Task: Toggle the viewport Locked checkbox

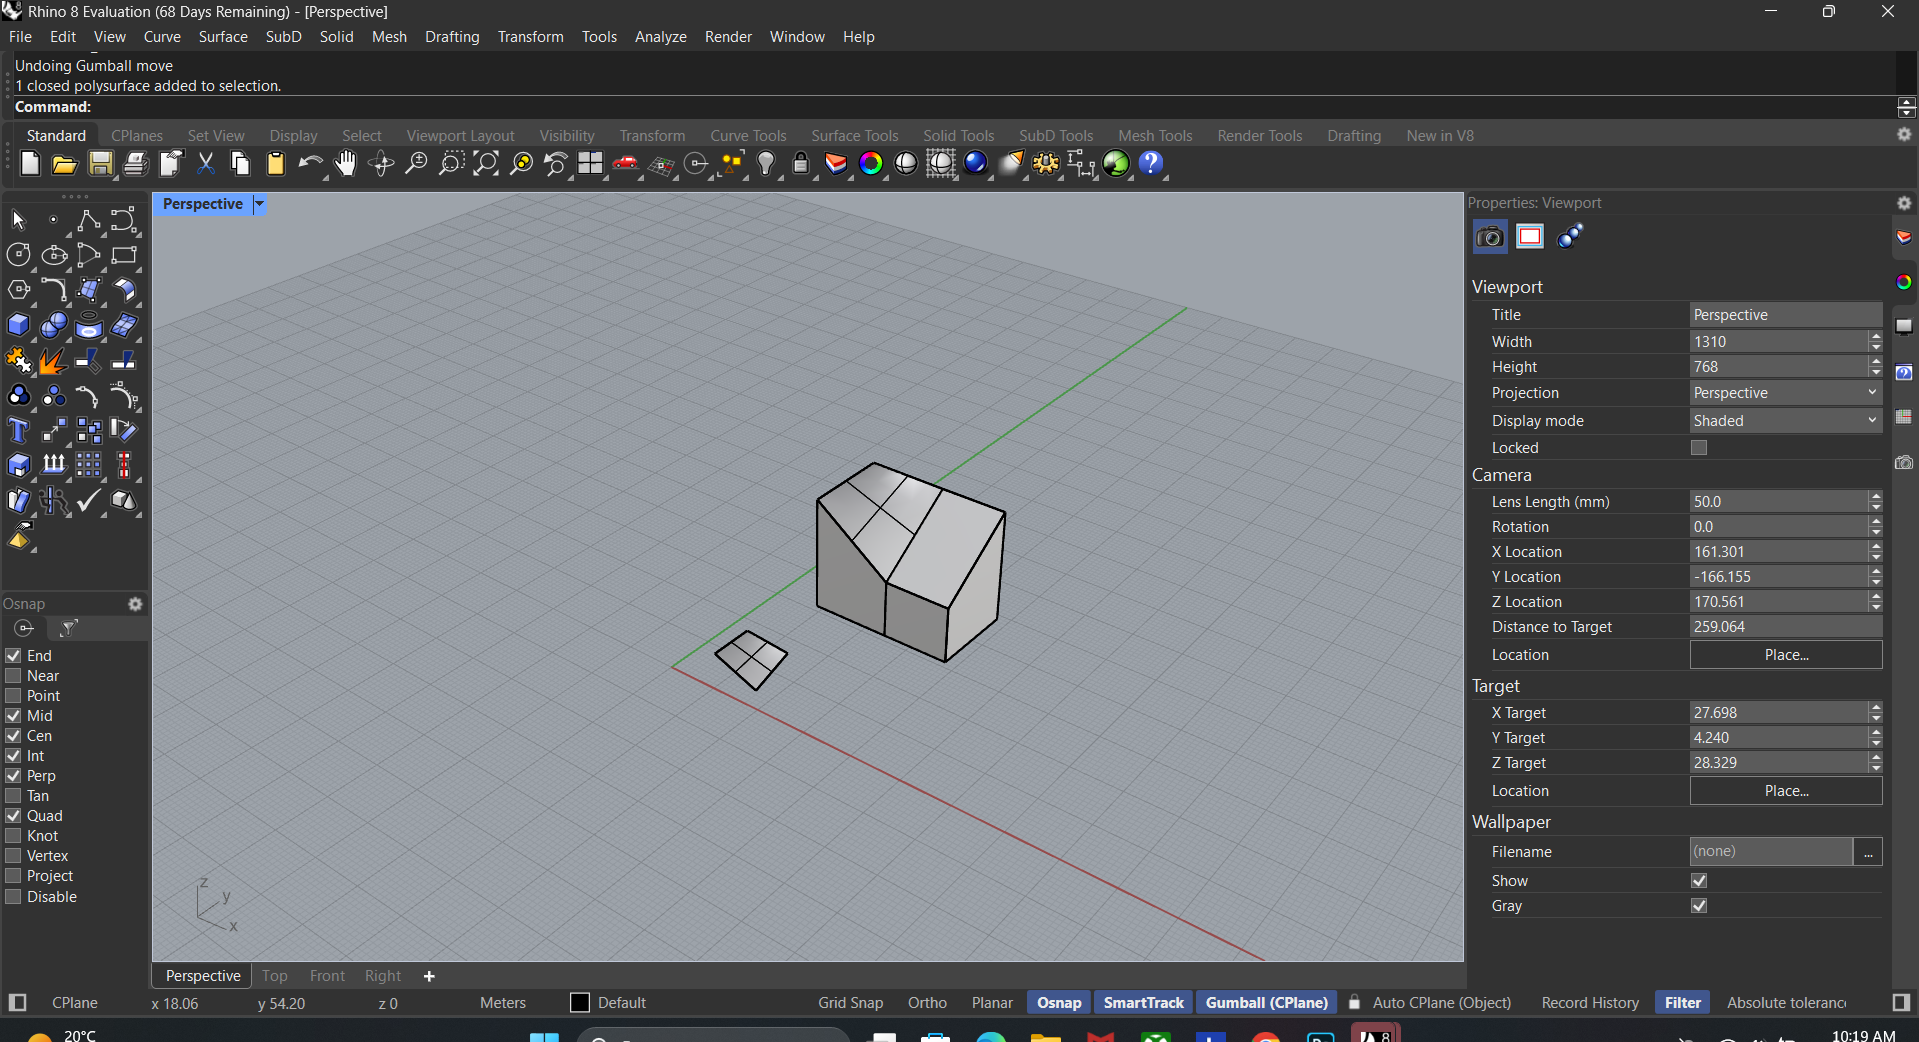Action: (x=1699, y=448)
